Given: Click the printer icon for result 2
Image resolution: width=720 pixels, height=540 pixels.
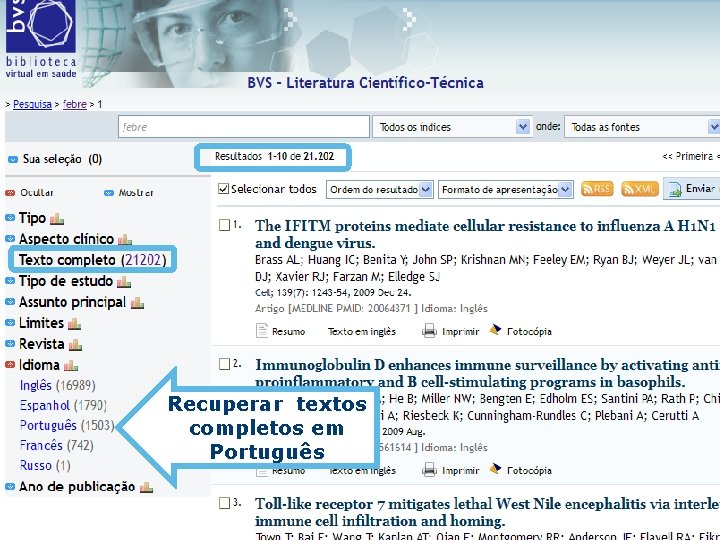Looking at the screenshot, I should click(429, 470).
